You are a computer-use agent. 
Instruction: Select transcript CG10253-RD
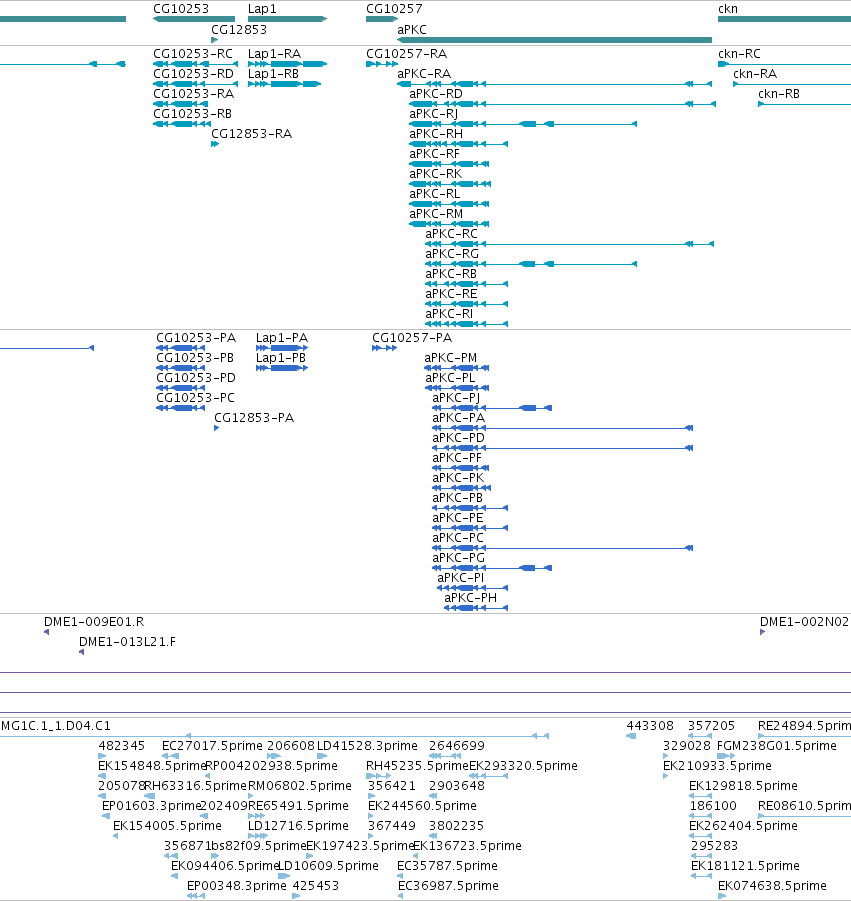tap(194, 74)
